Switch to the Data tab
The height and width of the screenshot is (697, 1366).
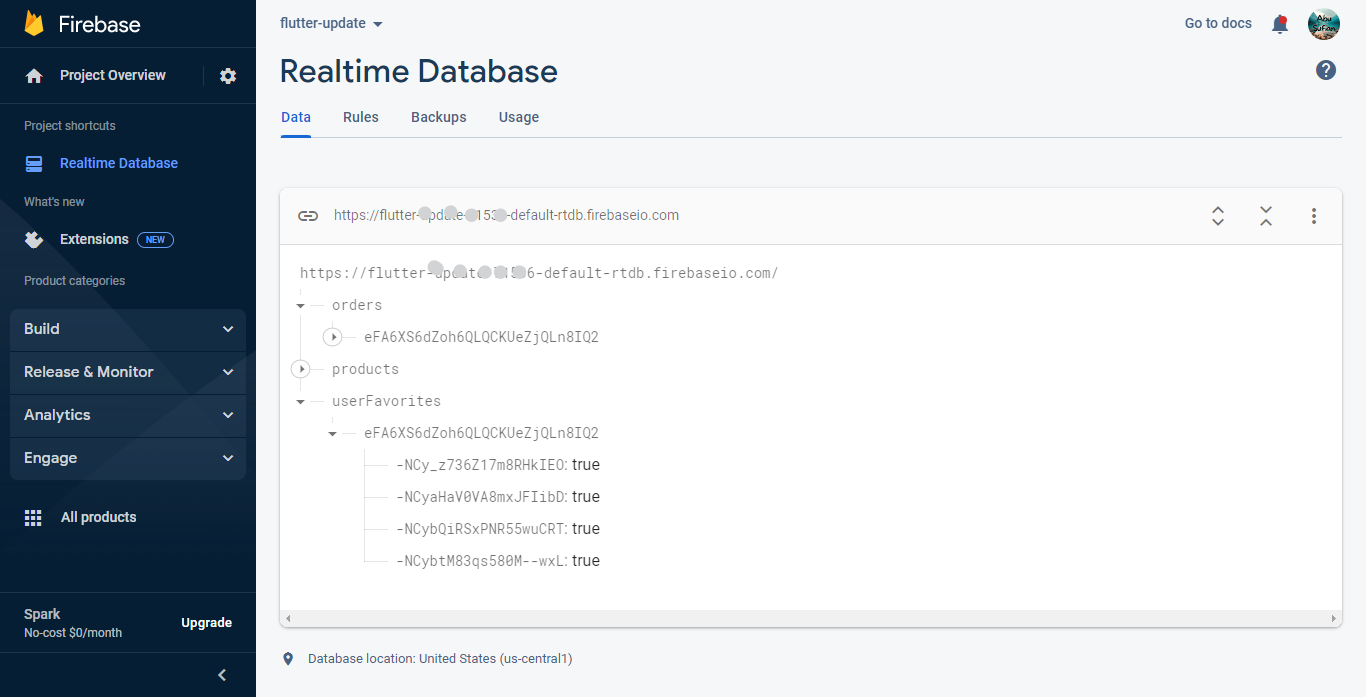(296, 117)
